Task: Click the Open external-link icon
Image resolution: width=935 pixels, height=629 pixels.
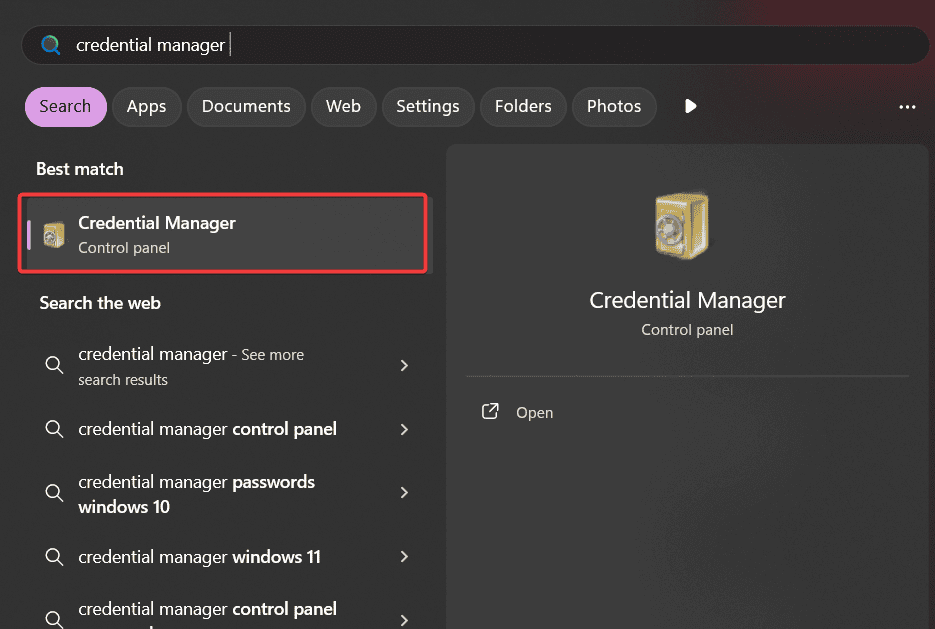Action: (x=490, y=411)
